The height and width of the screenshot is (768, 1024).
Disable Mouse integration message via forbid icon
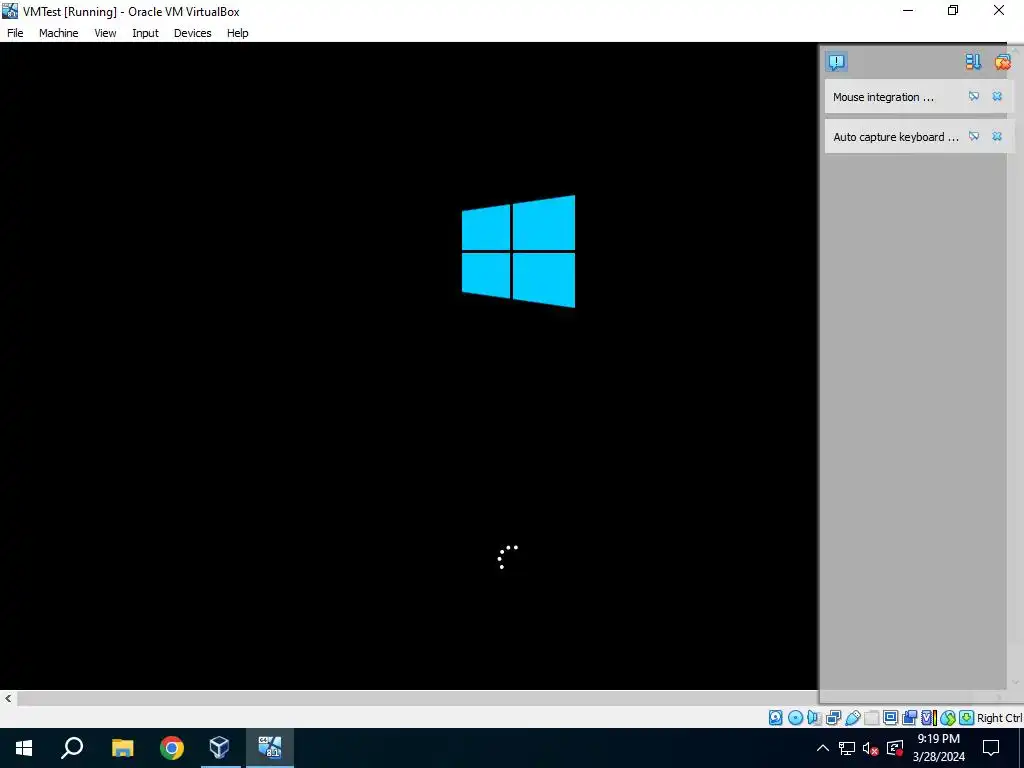[974, 96]
